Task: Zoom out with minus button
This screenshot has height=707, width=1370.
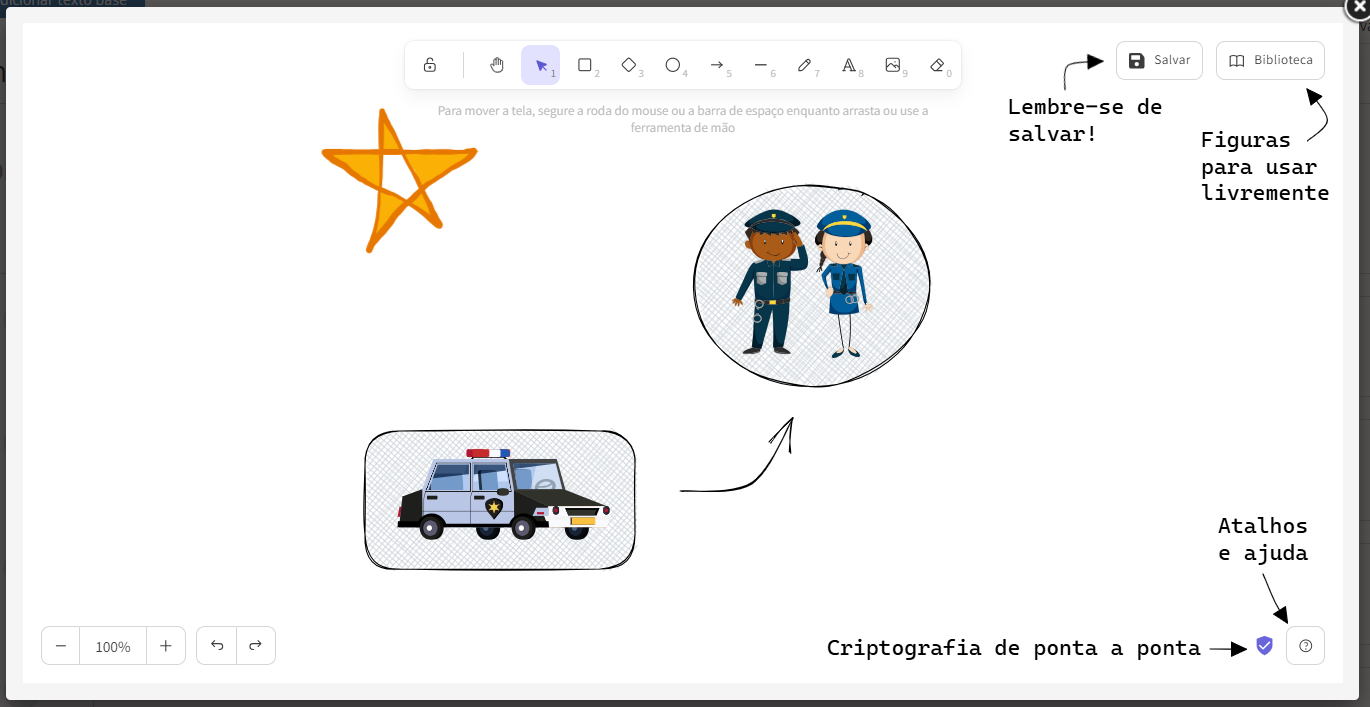Action: point(61,646)
